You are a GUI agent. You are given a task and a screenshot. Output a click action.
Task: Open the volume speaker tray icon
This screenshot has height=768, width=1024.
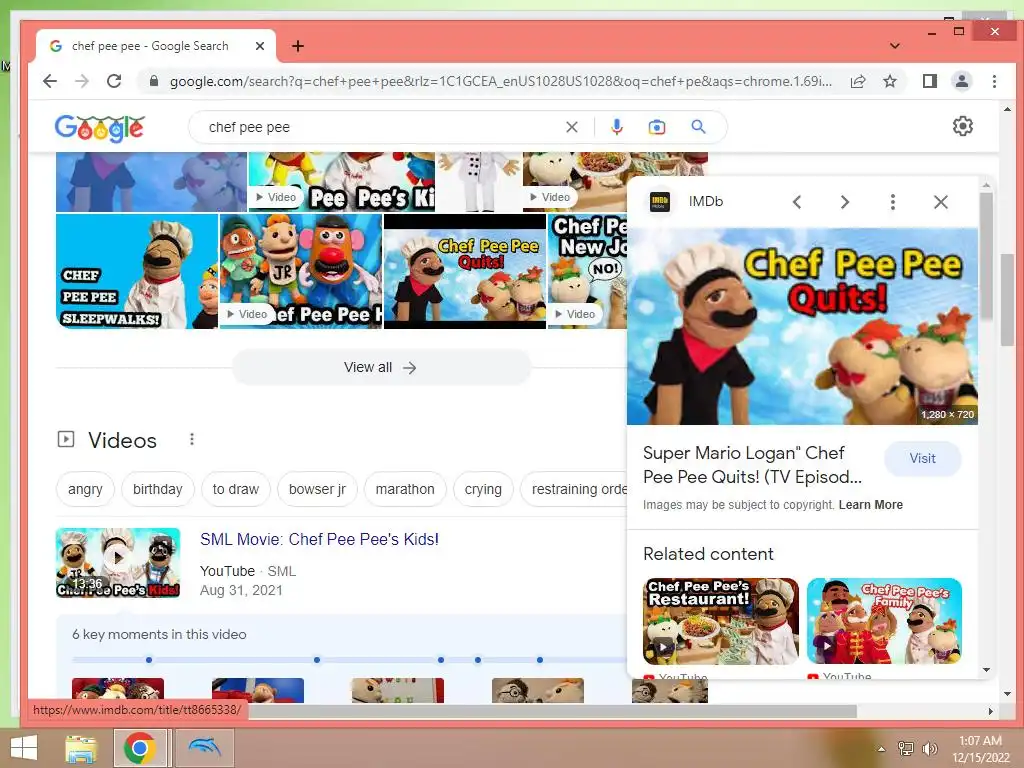[929, 749]
